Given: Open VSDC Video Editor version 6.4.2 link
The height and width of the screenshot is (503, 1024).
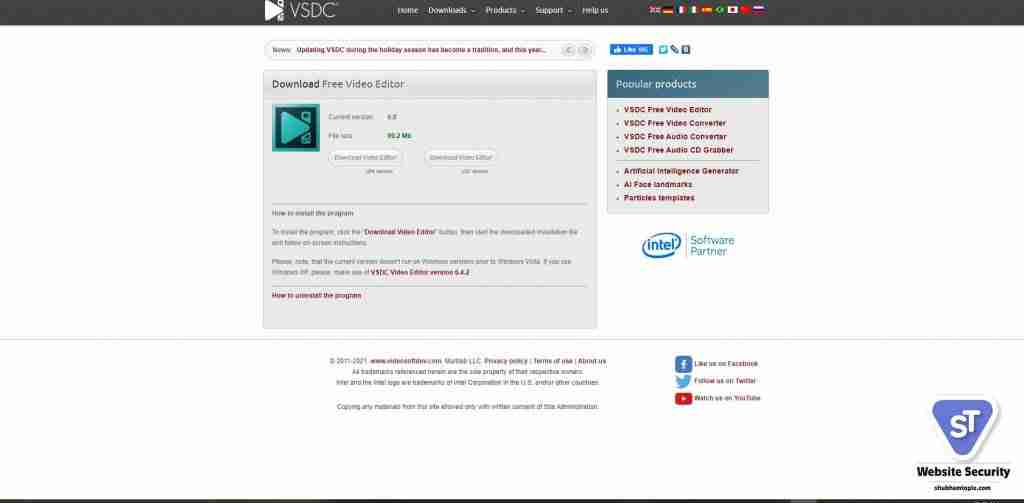Looking at the screenshot, I should [x=420, y=272].
